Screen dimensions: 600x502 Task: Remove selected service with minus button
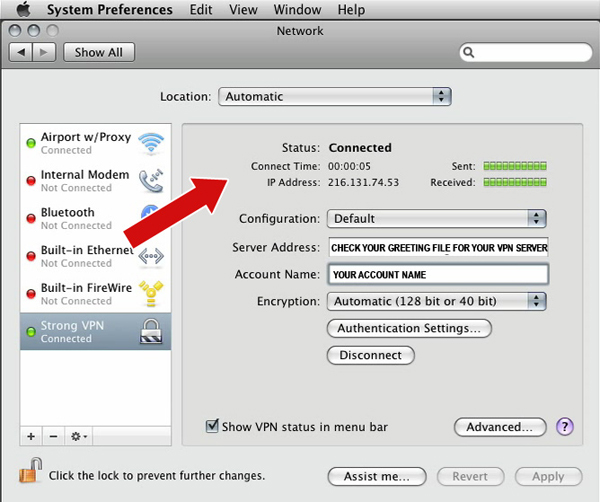pyautogui.click(x=52, y=437)
